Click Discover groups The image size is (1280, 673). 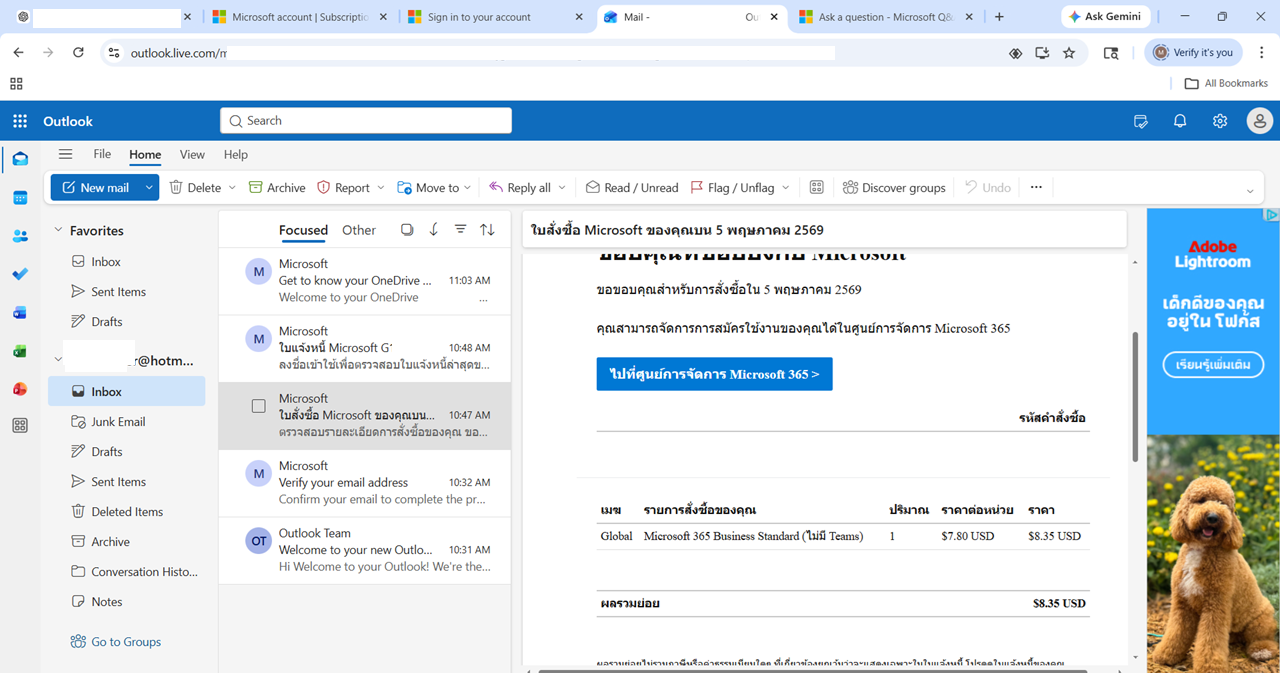click(x=894, y=187)
